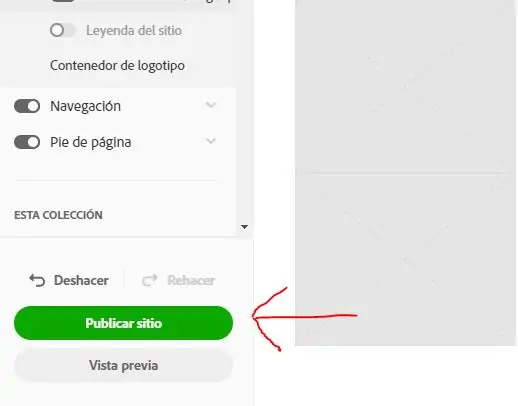
Task: Click the Deshacer text label
Action: tap(81, 280)
